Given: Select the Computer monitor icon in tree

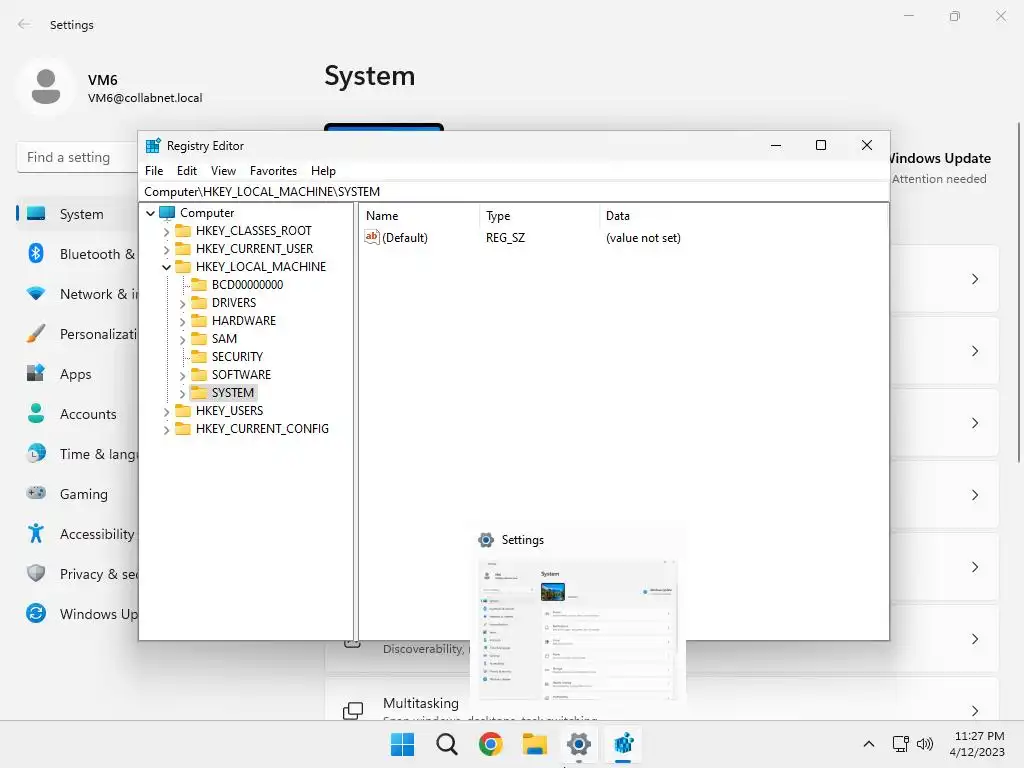Looking at the screenshot, I should pyautogui.click(x=167, y=213).
